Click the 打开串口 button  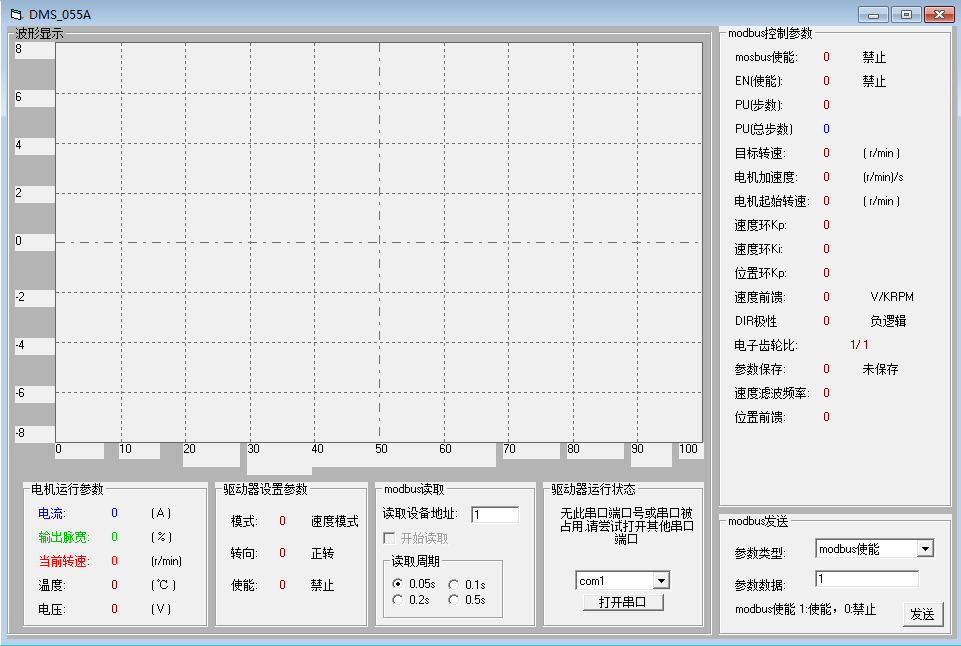coord(622,602)
